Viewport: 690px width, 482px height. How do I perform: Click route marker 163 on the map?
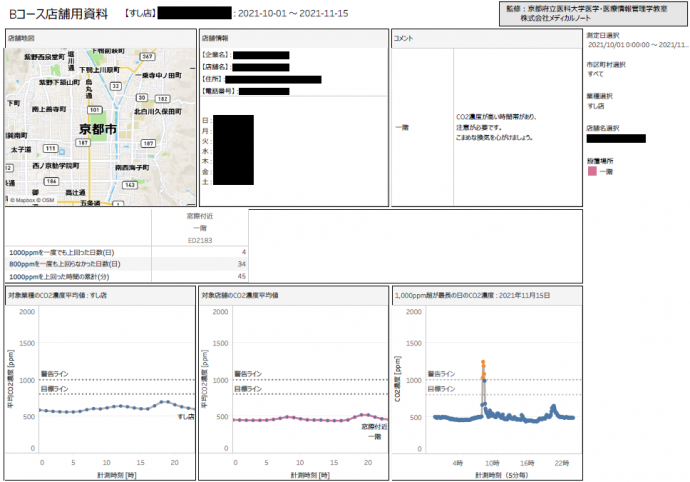[129, 185]
